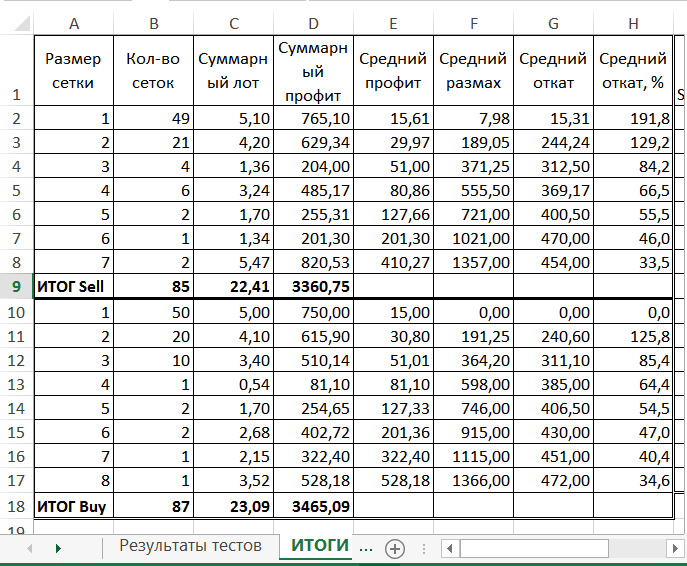Select row 18 header
687x566 pixels.
pyautogui.click(x=16, y=506)
